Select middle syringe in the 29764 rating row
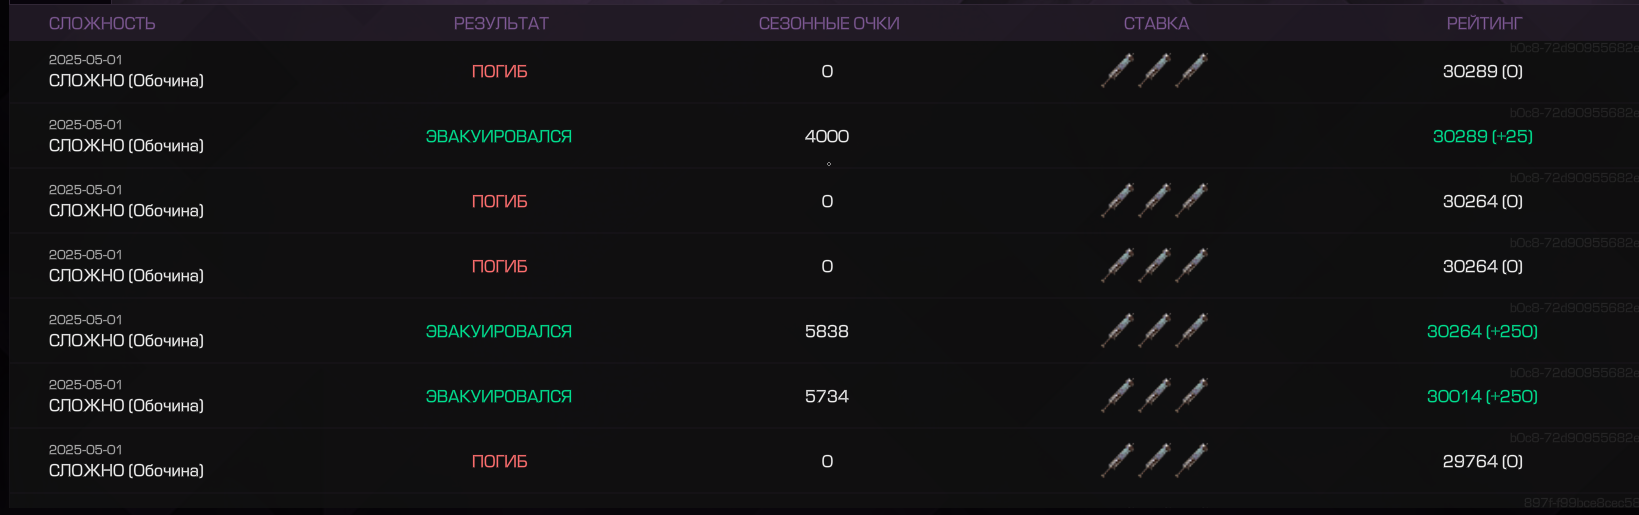Screen dimensions: 1639x515 click(x=1155, y=461)
